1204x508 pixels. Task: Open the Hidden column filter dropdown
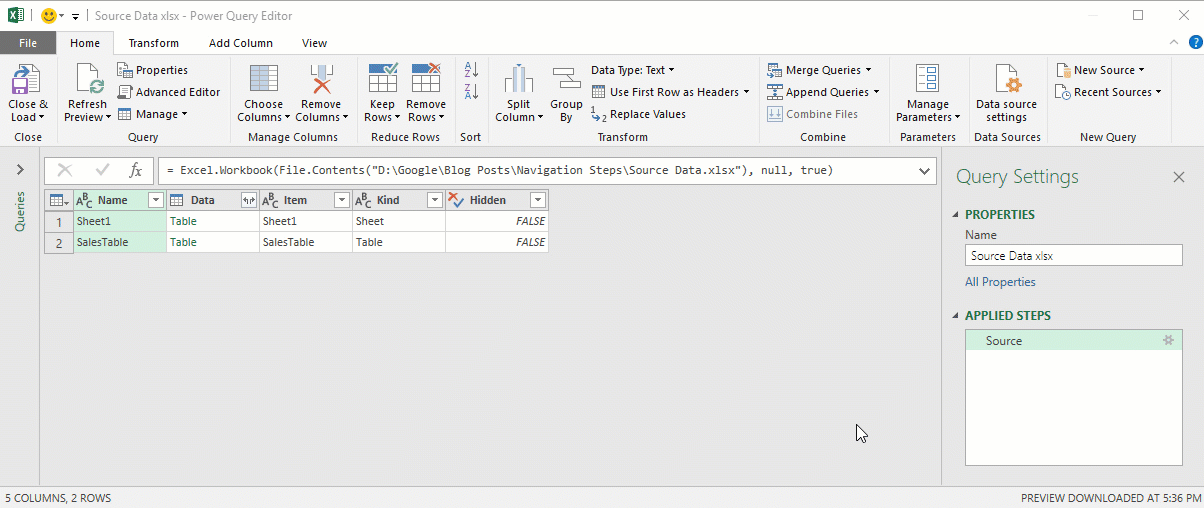(537, 200)
